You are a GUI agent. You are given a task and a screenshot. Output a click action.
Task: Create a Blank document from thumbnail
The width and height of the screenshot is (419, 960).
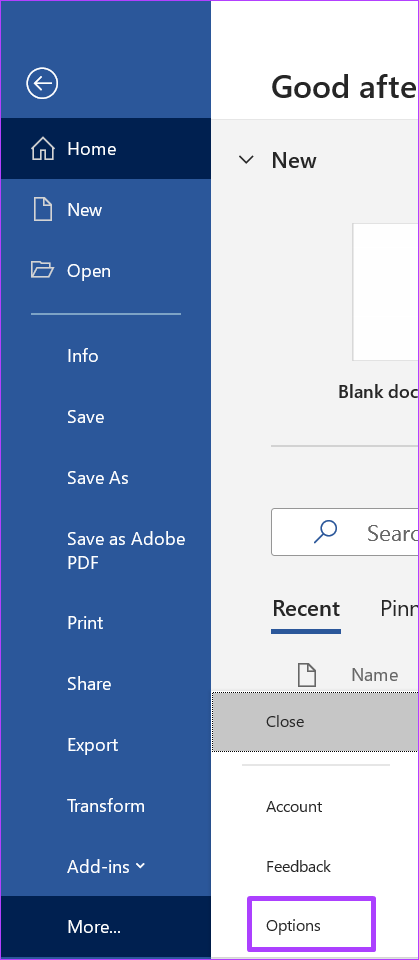[x=385, y=292]
